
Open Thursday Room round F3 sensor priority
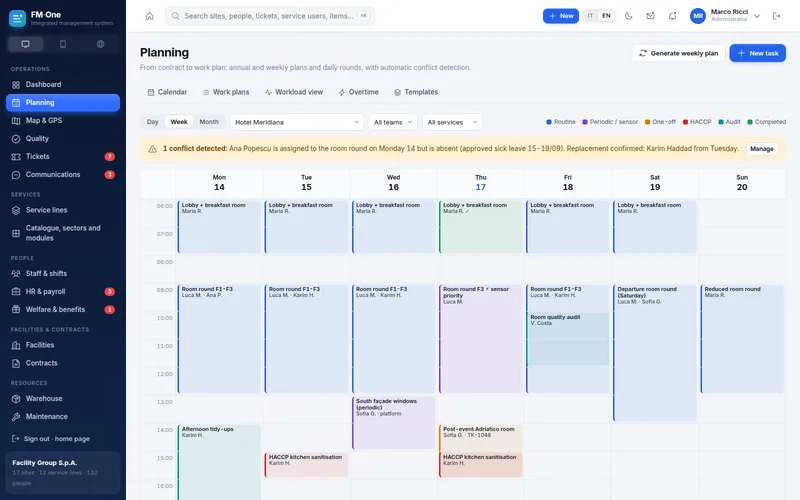tap(481, 339)
